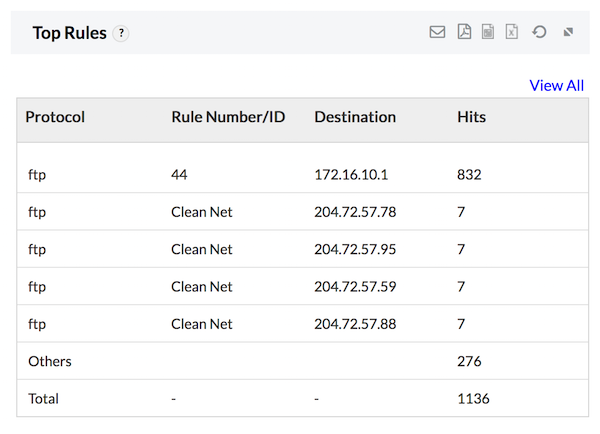Open the Top Rules help question mark
The width and height of the screenshot is (600, 434).
tap(121, 33)
